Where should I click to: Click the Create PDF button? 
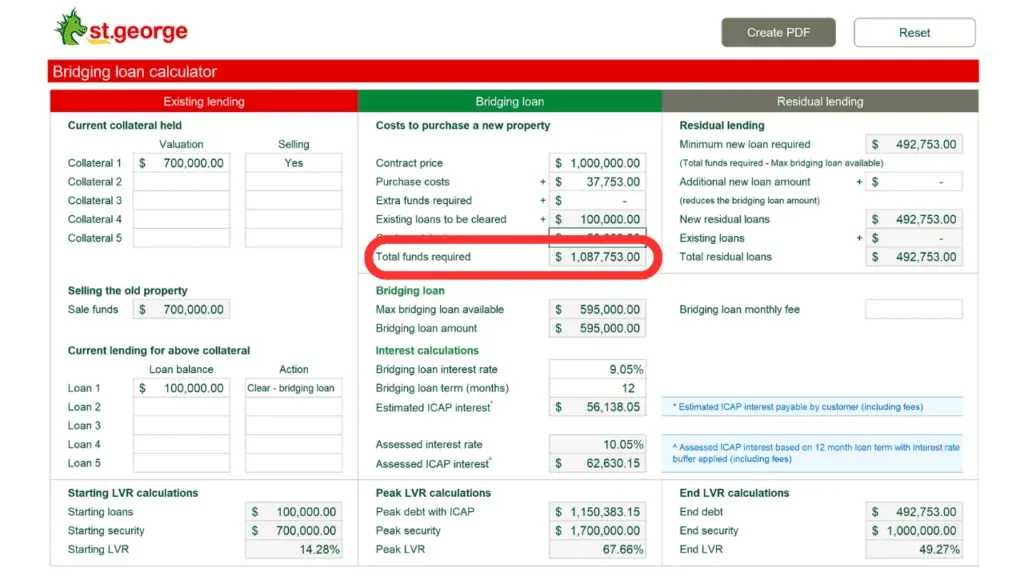click(778, 33)
